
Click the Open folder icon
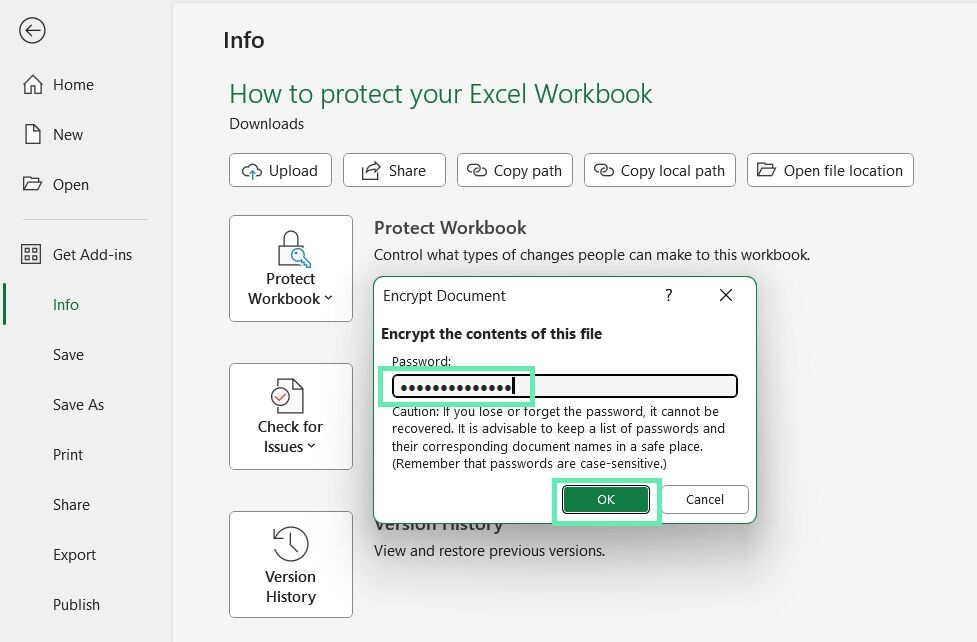point(32,184)
